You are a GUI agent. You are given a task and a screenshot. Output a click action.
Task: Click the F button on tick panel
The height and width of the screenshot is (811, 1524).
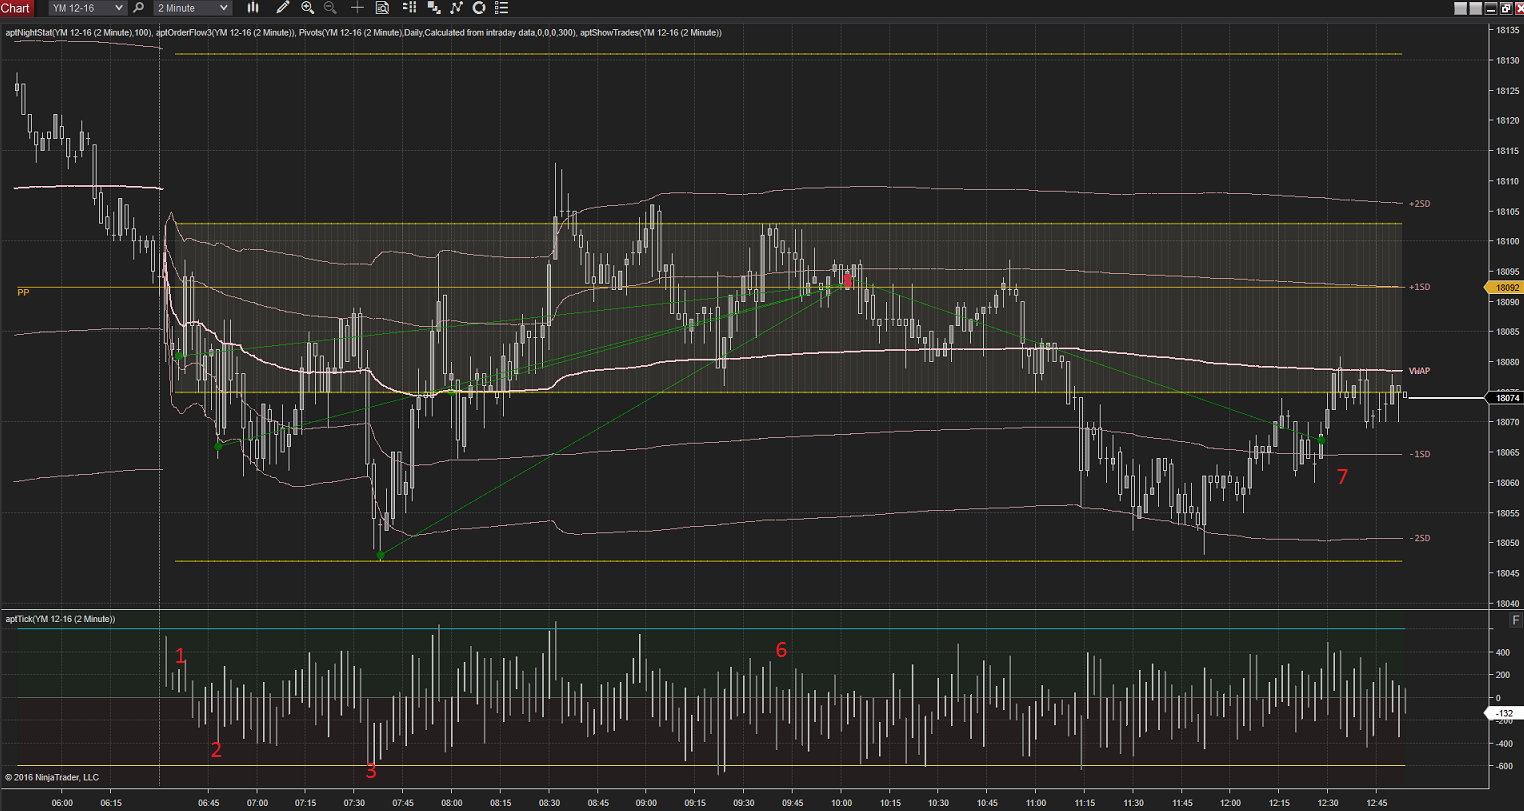tap(1515, 621)
